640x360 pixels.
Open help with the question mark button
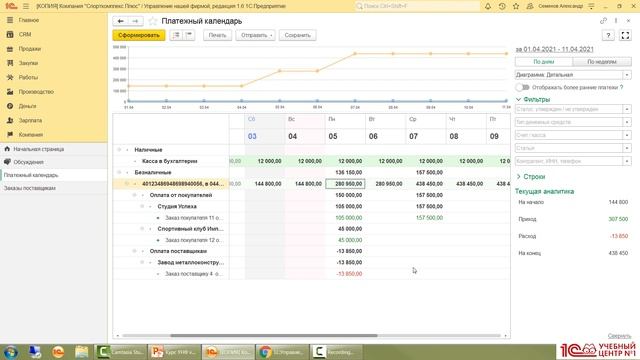click(x=608, y=36)
